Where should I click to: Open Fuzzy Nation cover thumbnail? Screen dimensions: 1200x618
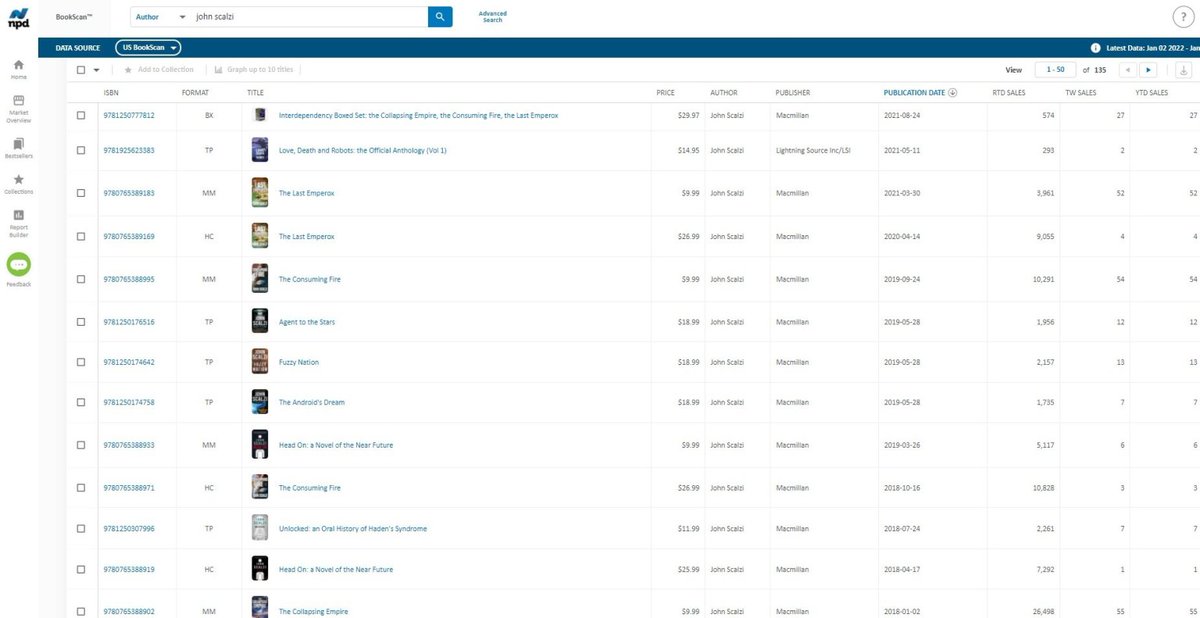260,362
